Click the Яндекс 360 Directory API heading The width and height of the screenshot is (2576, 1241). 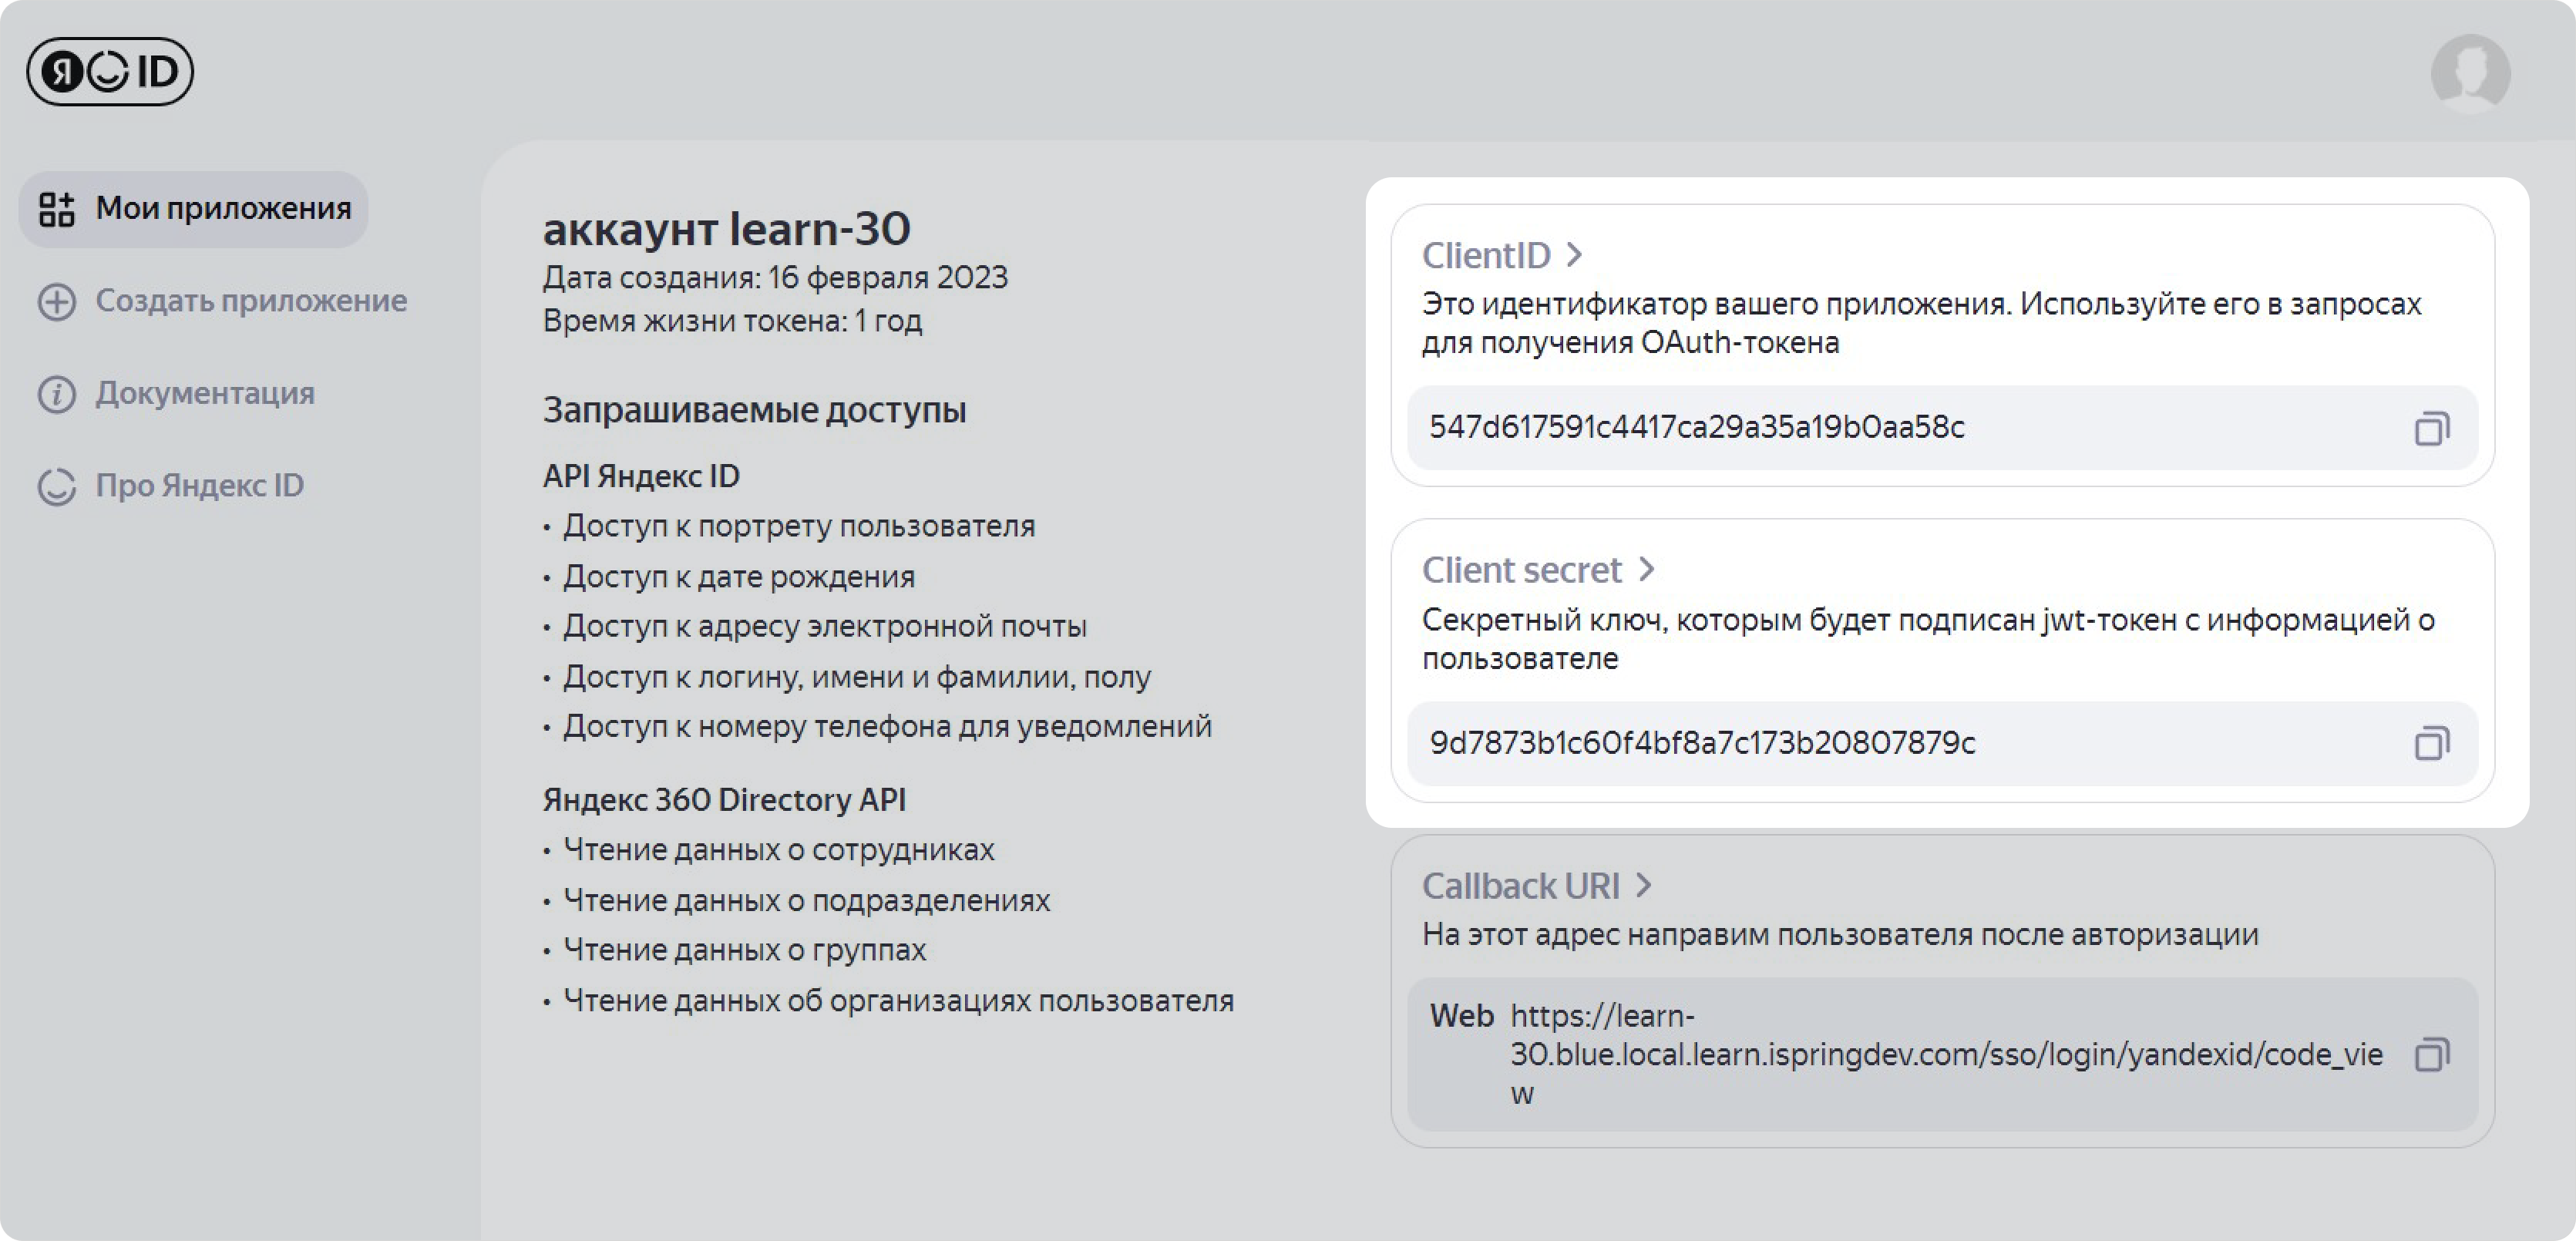click(x=724, y=800)
